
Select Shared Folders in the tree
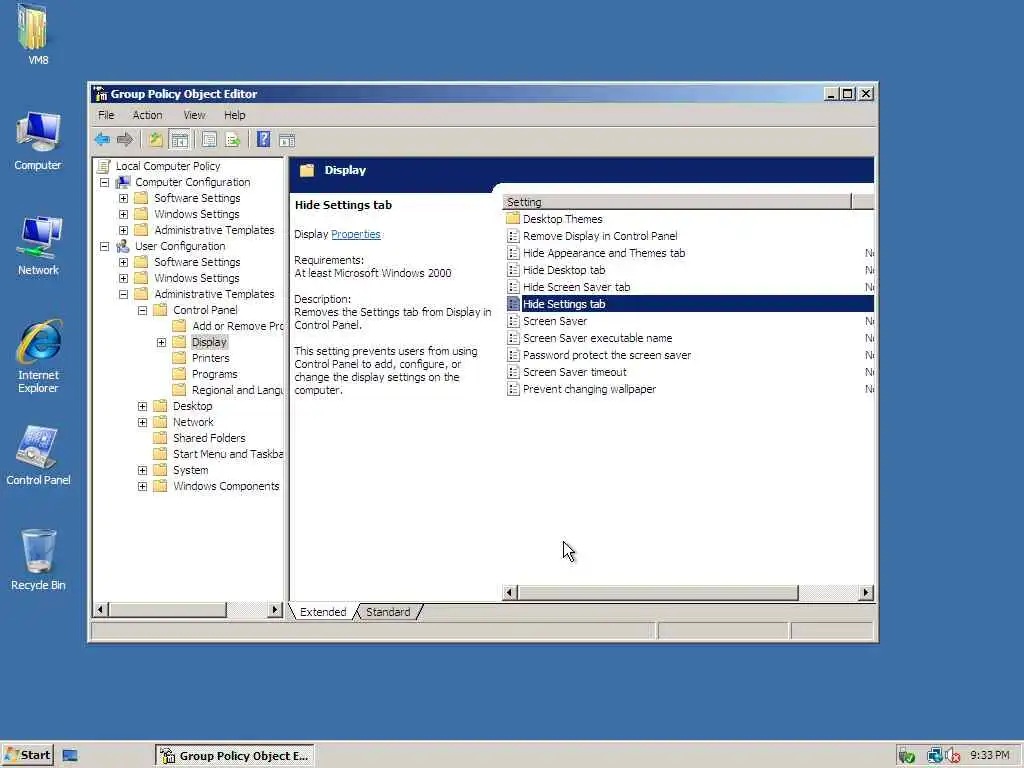coord(209,438)
